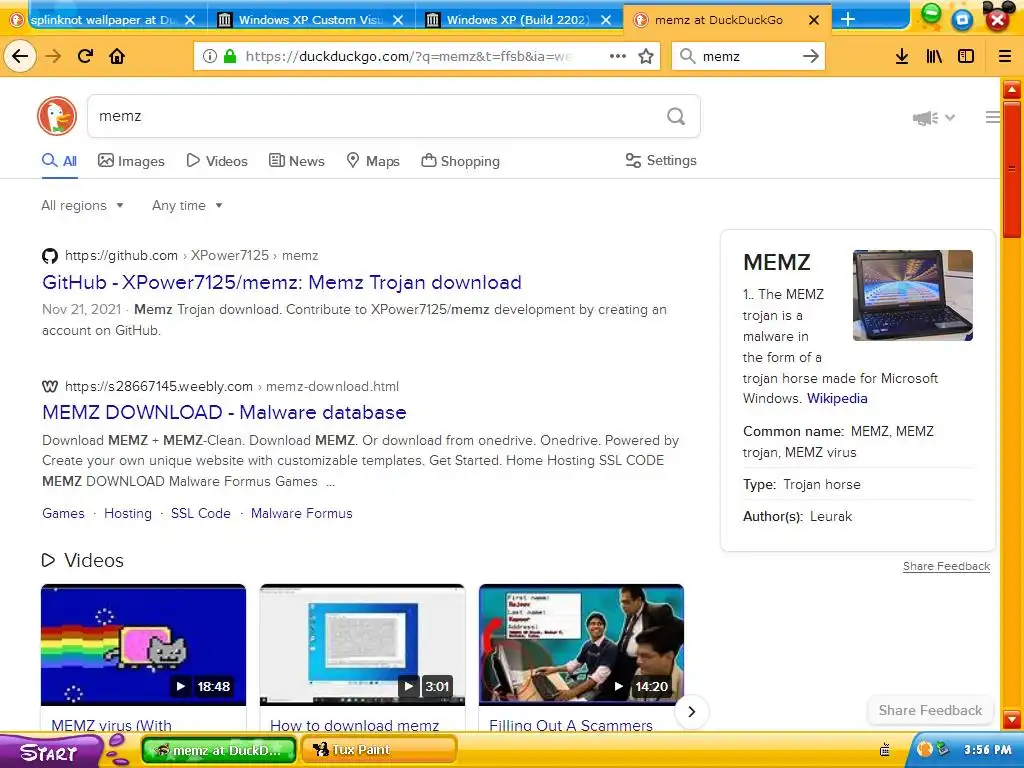
Task: Select the News results tab
Action: 297,161
